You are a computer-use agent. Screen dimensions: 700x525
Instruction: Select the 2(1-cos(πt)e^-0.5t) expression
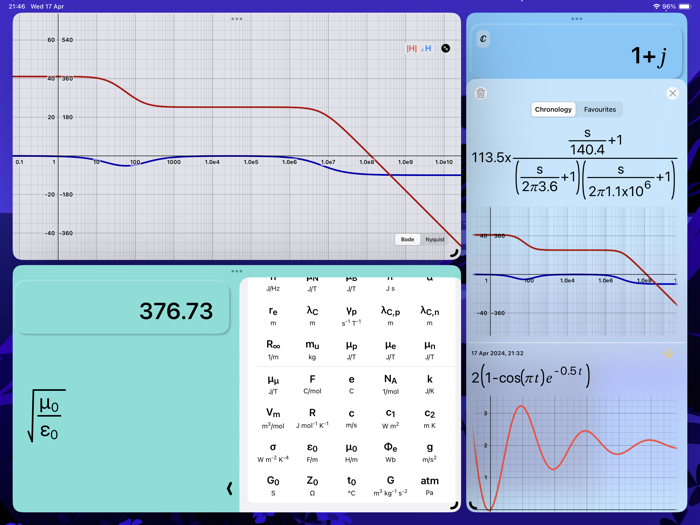pos(531,376)
